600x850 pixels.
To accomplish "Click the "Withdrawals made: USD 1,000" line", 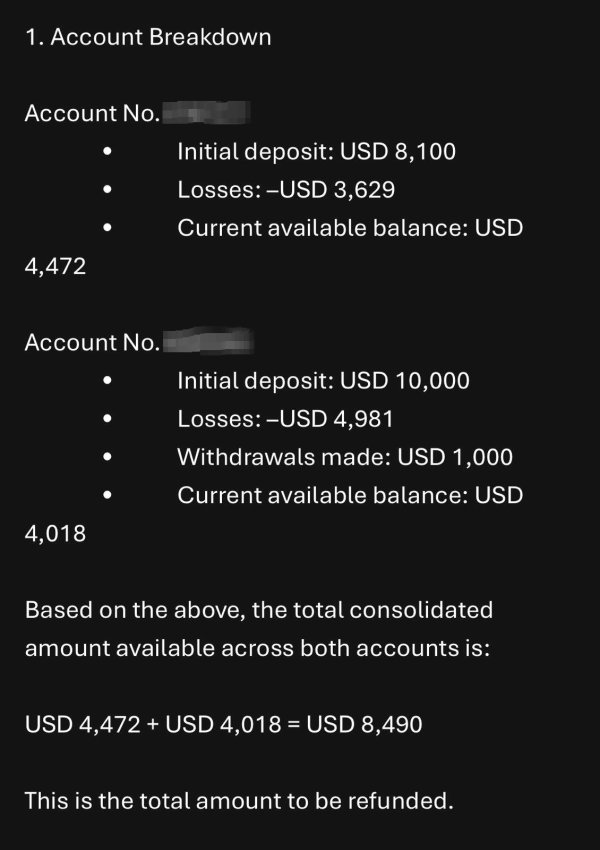I will pos(345,457).
